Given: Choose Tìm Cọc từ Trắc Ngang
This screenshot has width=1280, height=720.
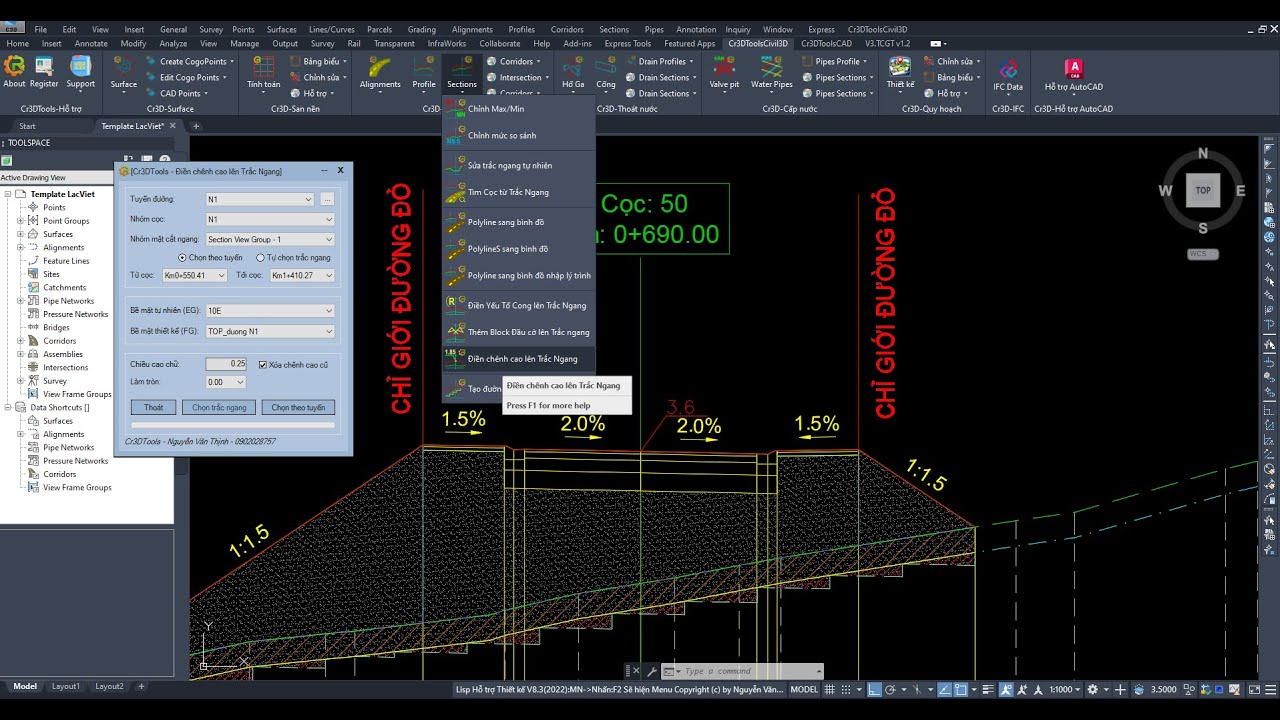Looking at the screenshot, I should (519, 192).
